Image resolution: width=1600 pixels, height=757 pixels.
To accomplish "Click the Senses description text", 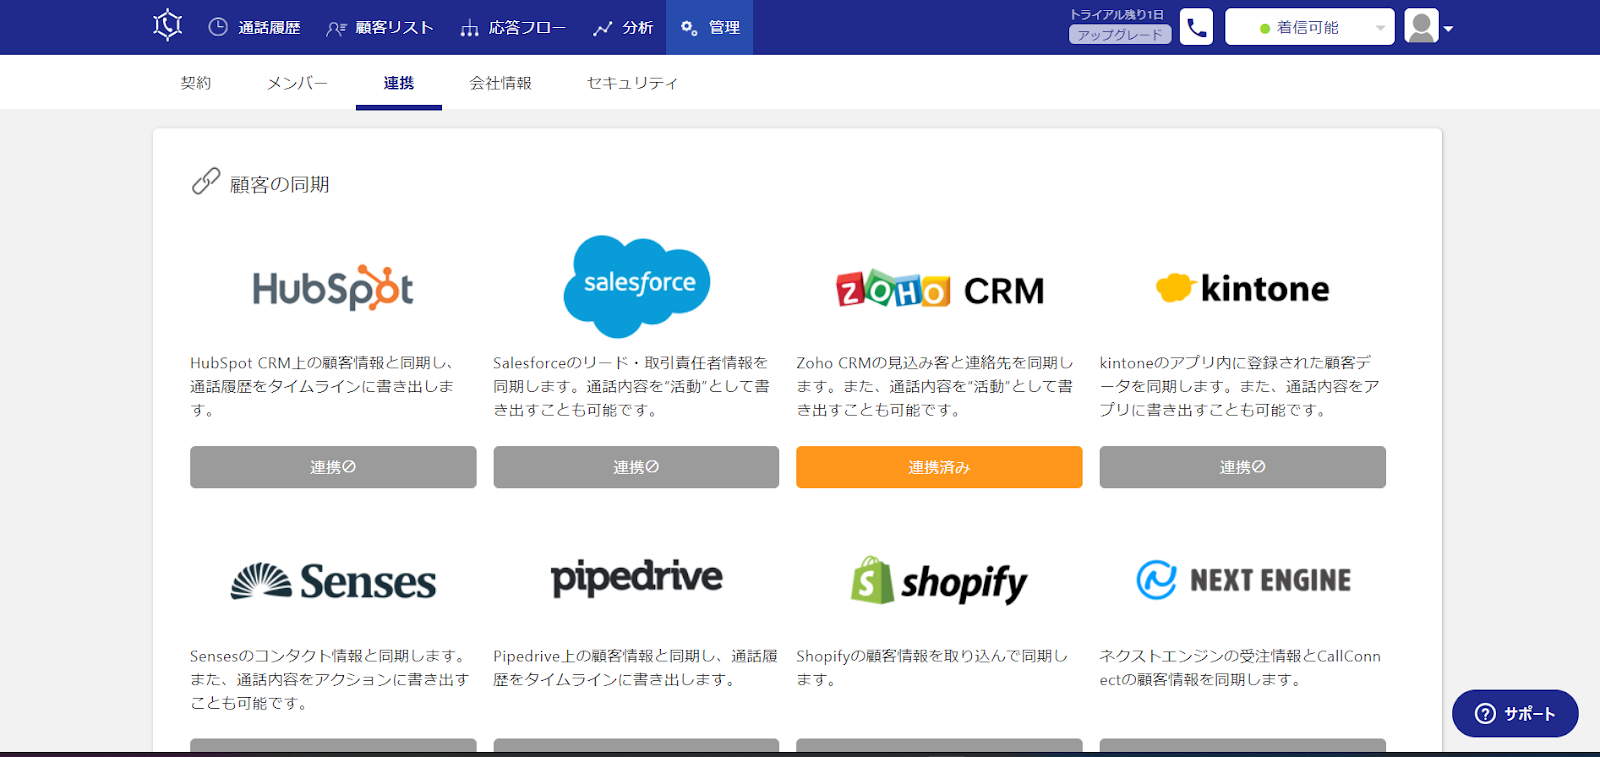I will (x=330, y=680).
